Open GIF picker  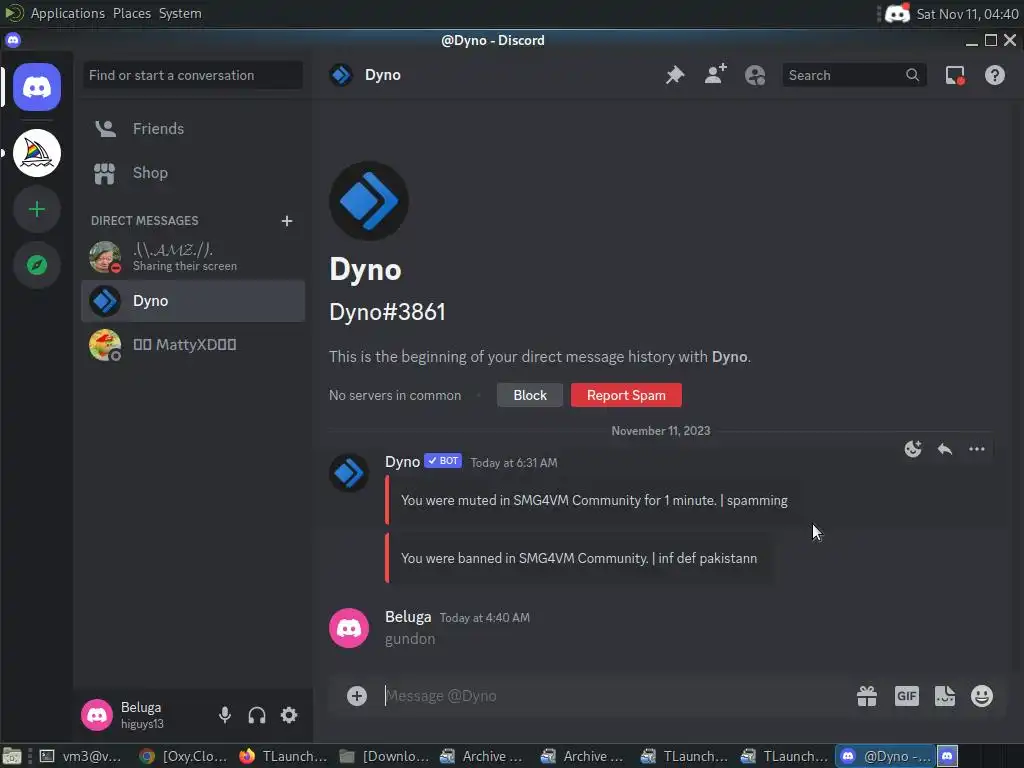pos(906,696)
